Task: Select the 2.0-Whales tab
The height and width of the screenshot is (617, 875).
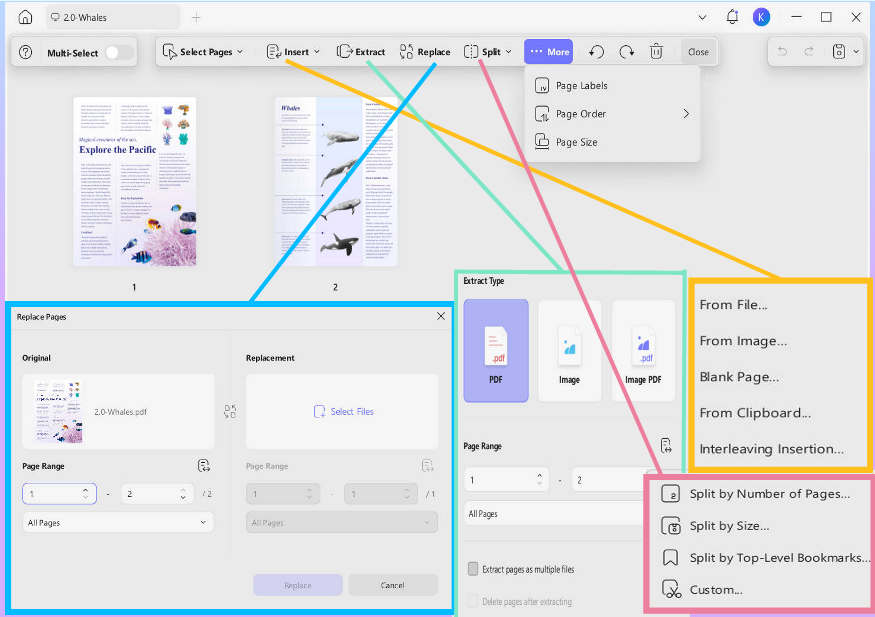Action: 113,17
